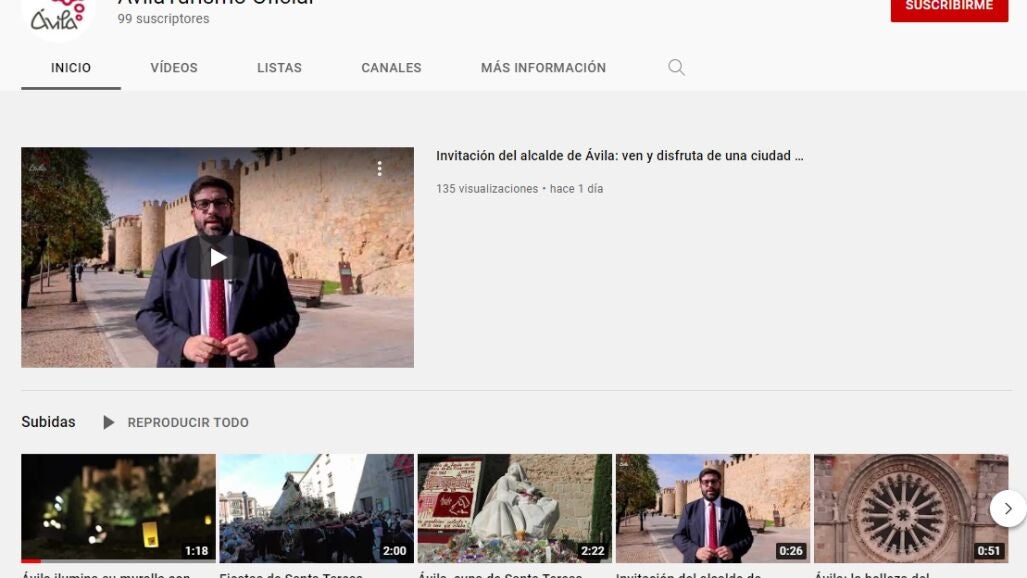Click REPRODUCIR TODO link
1027x578 pixels.
point(188,423)
